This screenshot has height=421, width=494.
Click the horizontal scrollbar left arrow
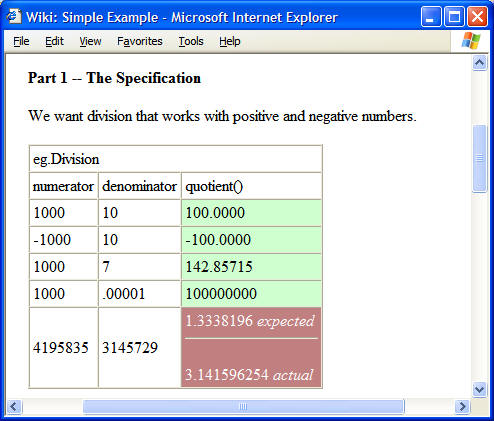point(14,407)
